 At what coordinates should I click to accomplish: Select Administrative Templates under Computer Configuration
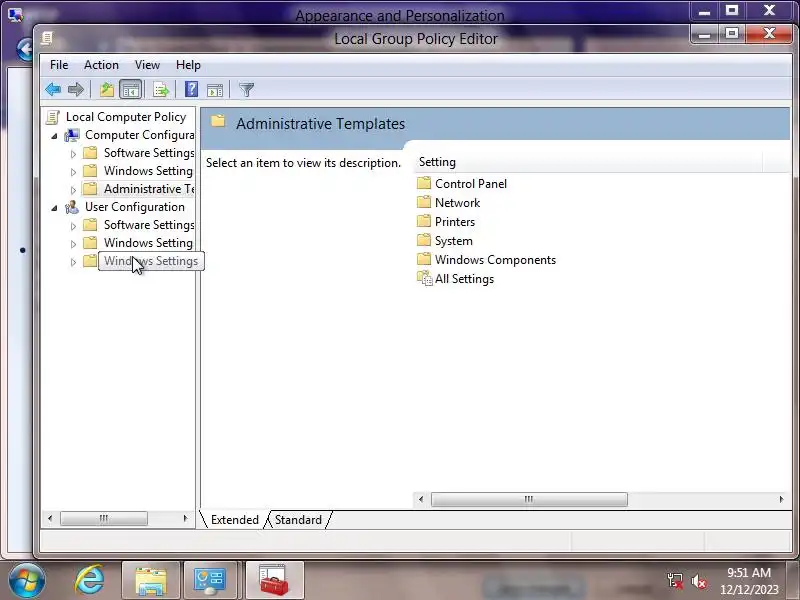coord(148,189)
